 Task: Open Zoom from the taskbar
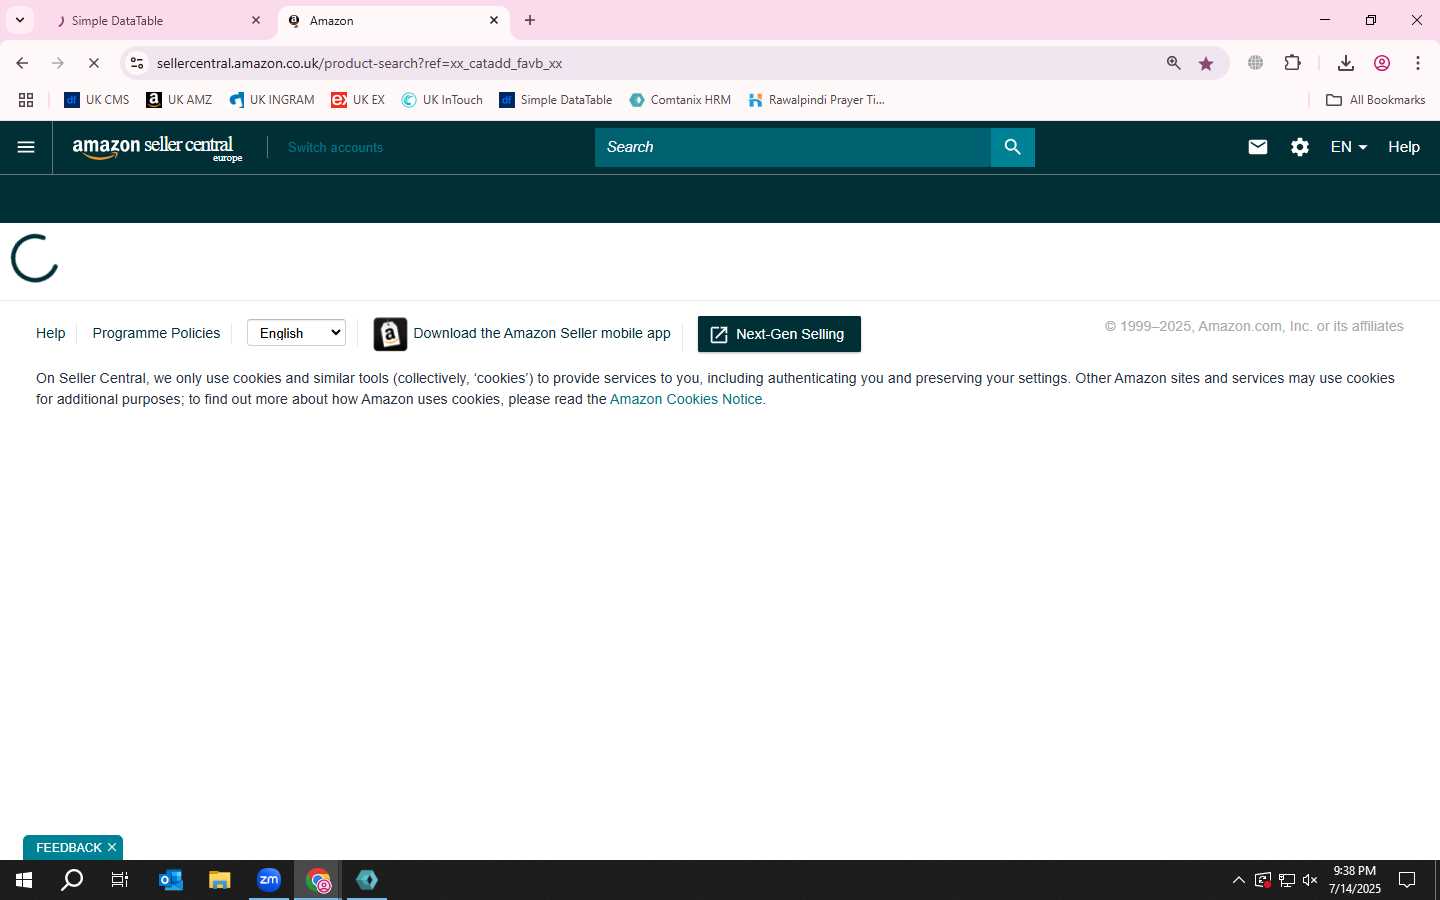[269, 880]
